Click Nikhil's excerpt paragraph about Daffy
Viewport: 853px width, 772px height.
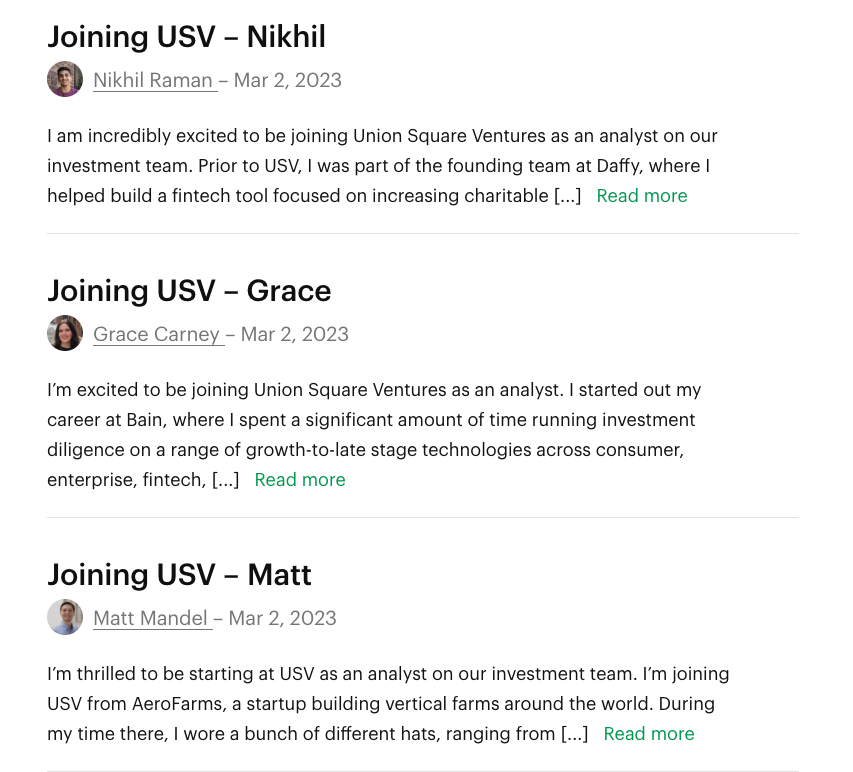point(382,166)
